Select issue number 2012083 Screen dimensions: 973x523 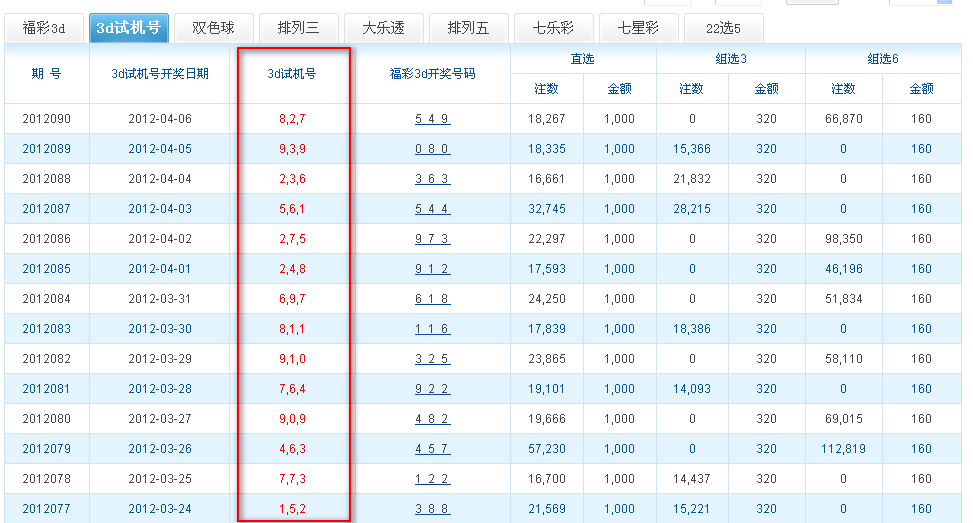click(47, 329)
